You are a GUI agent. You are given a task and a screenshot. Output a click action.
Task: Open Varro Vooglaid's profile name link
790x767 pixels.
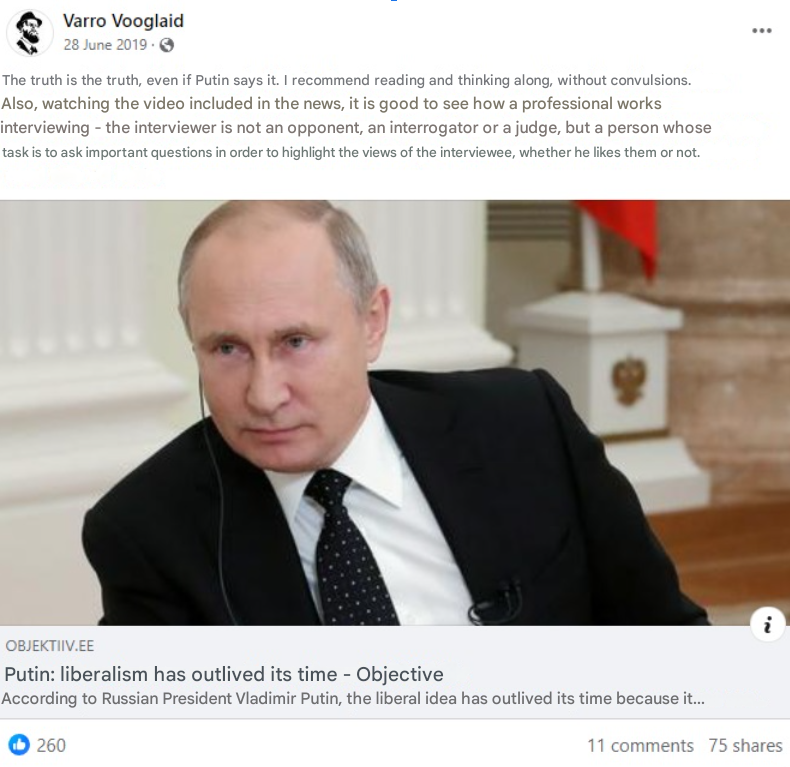point(123,21)
